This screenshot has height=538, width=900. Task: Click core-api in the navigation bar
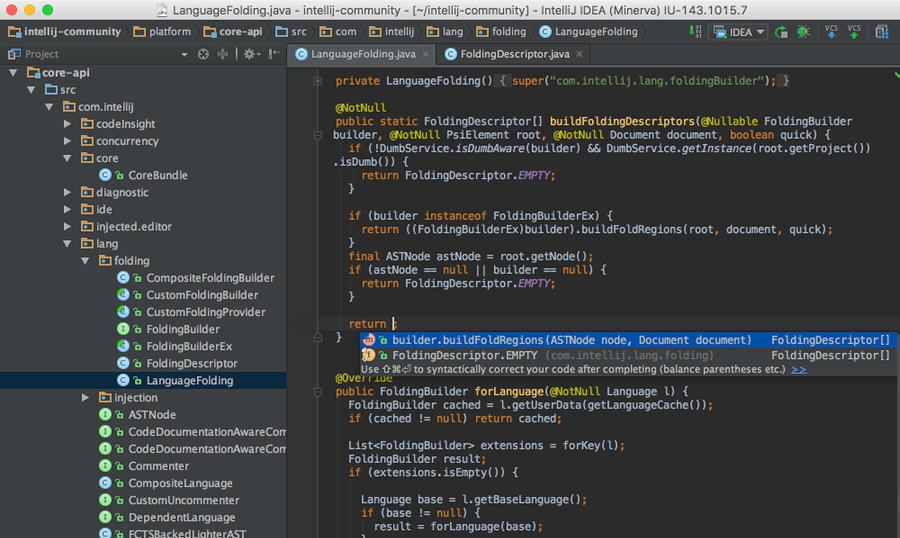coord(232,32)
